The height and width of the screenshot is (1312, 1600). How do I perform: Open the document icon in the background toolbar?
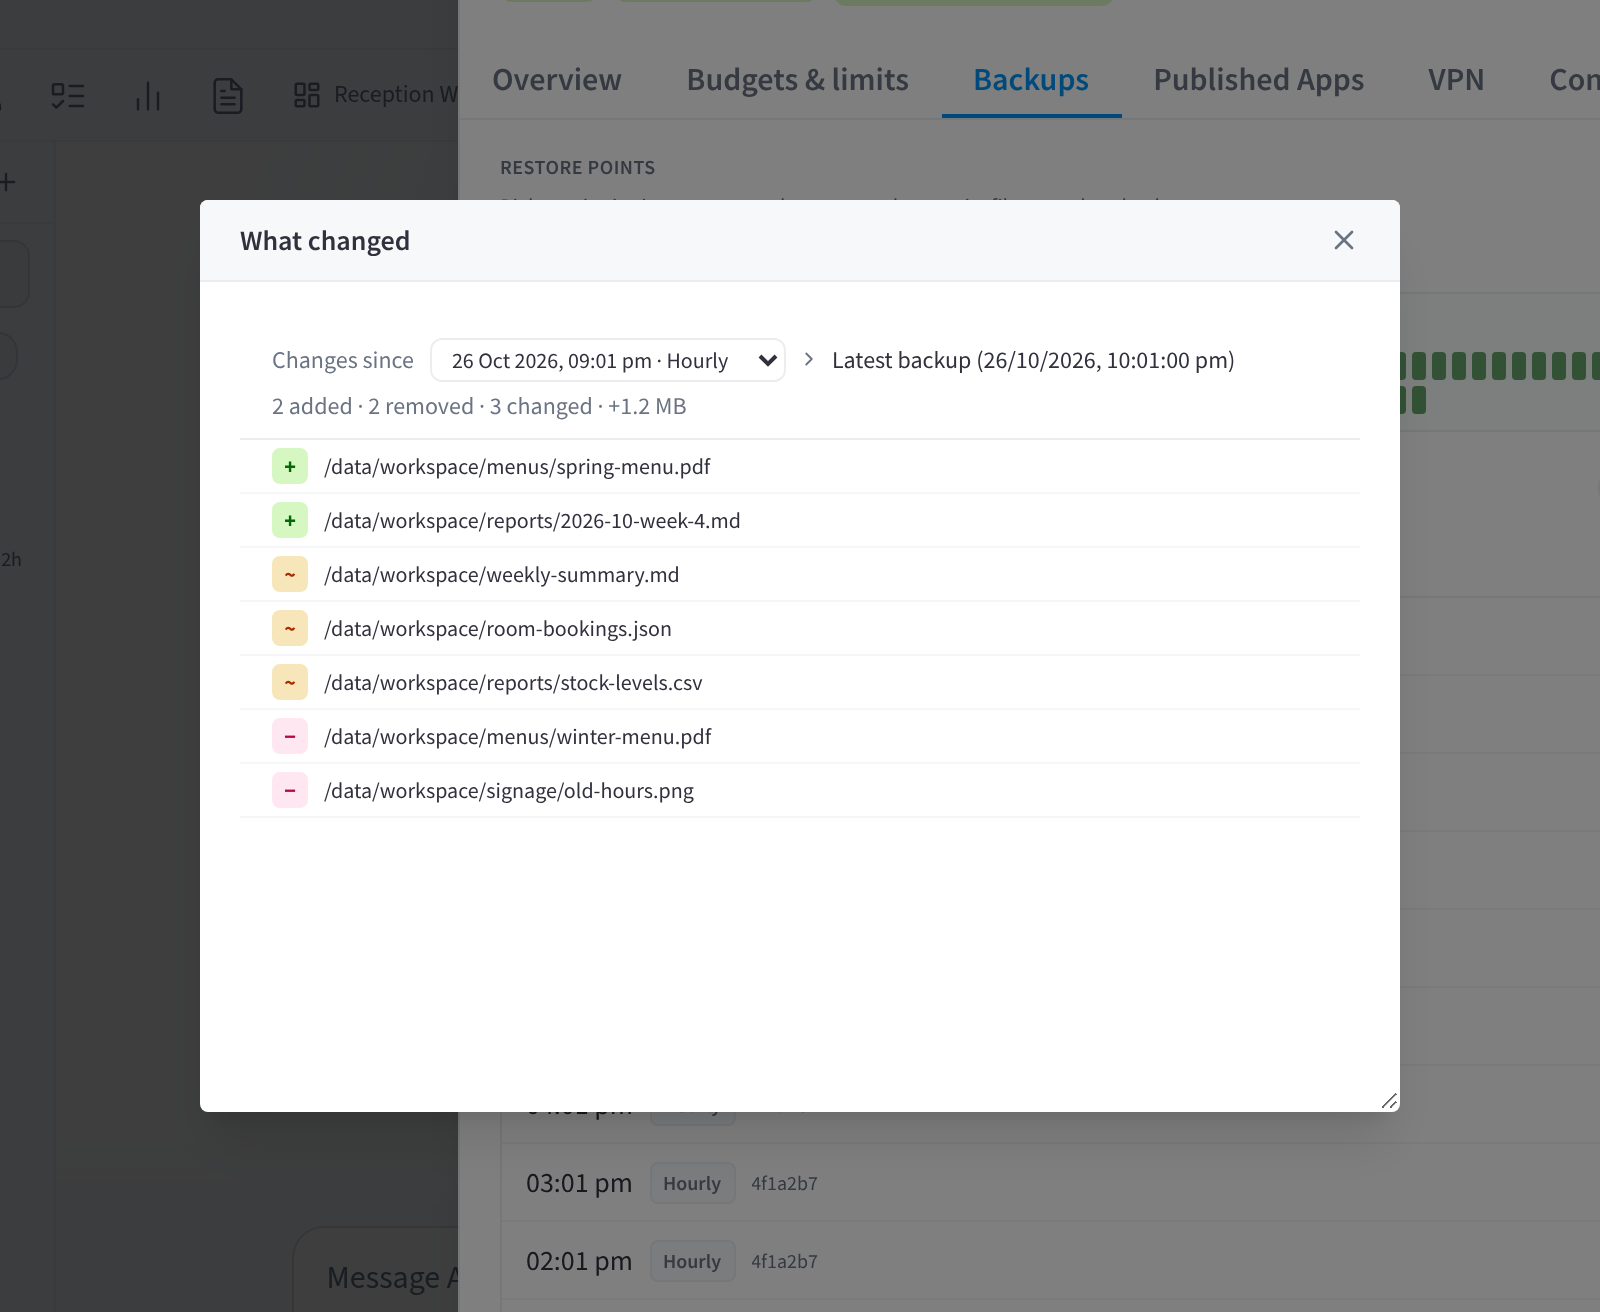(x=228, y=96)
